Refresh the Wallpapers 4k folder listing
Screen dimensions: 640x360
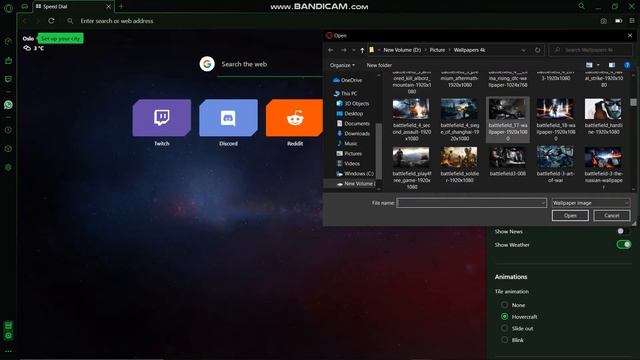pyautogui.click(x=538, y=50)
